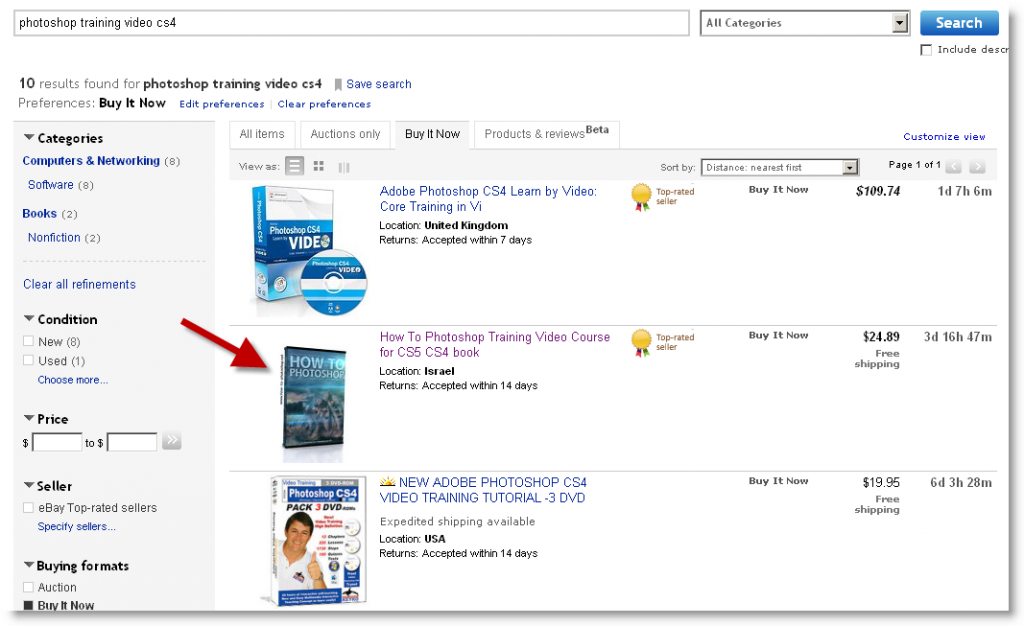Toggle Include description checkbox
This screenshot has width=1024, height=626.
coord(926,50)
